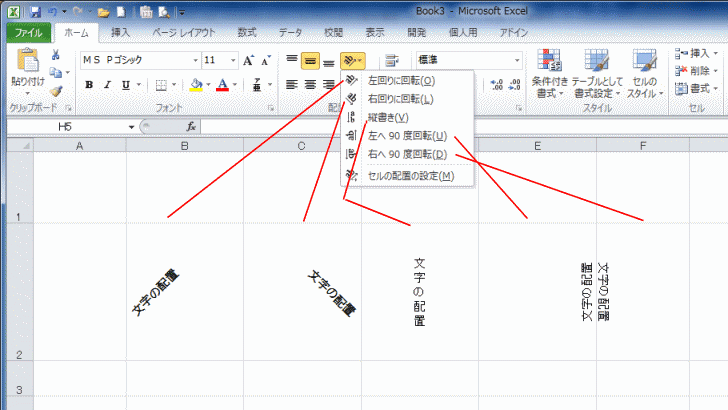Choose 左へ90度回転 from orientation menu
This screenshot has height=410, width=728.
[407, 136]
